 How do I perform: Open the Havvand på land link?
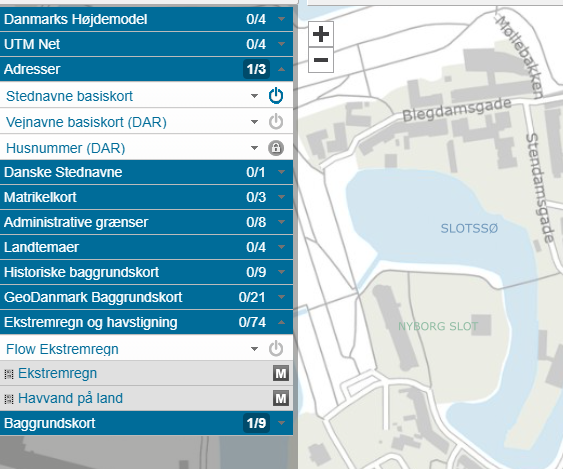point(70,398)
